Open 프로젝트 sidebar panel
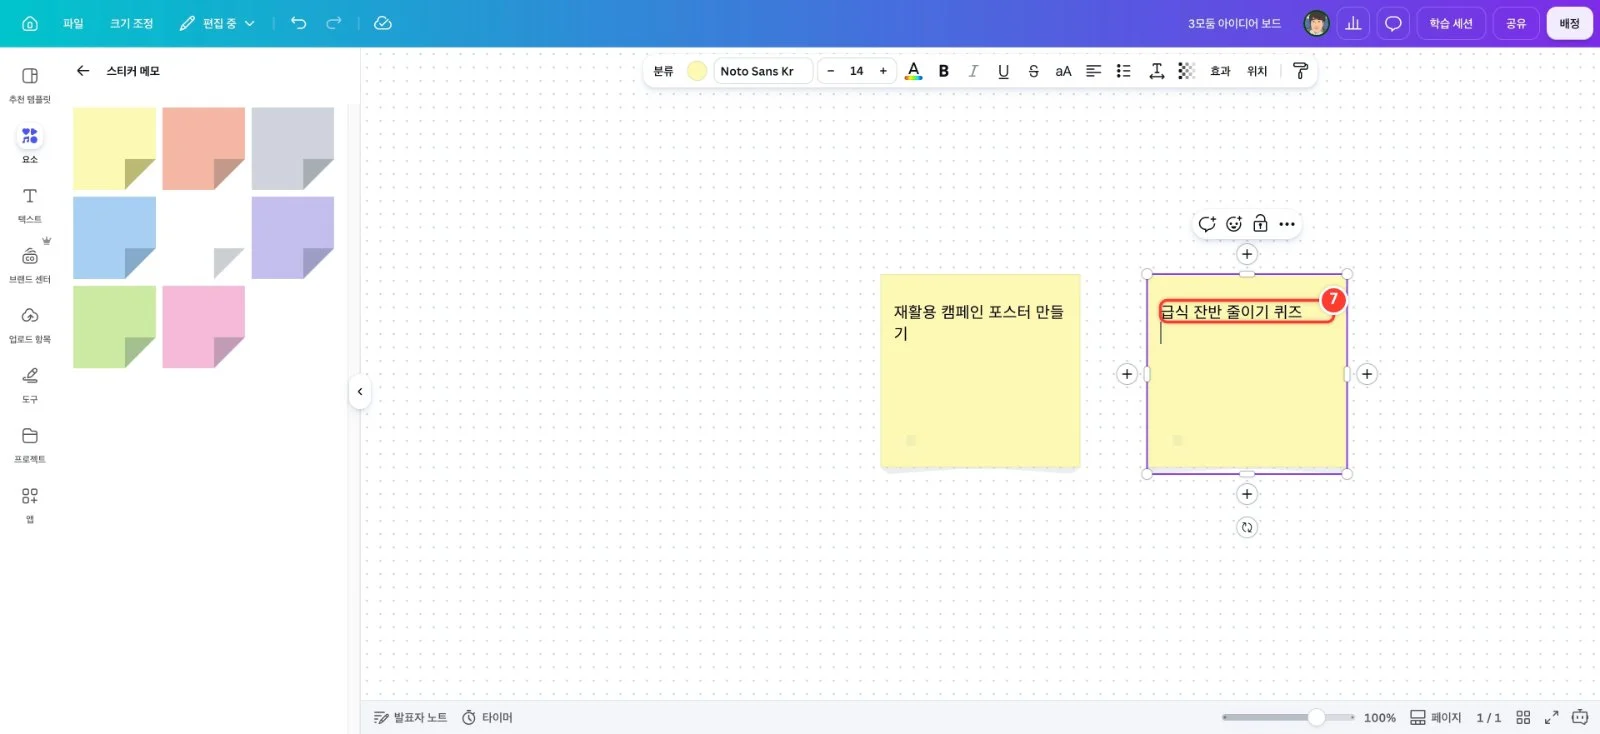 30,445
